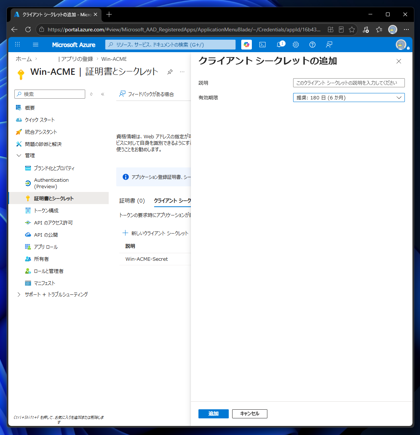Click the header feedback icon
Viewport: 420px width, 435px height.
(x=329, y=45)
